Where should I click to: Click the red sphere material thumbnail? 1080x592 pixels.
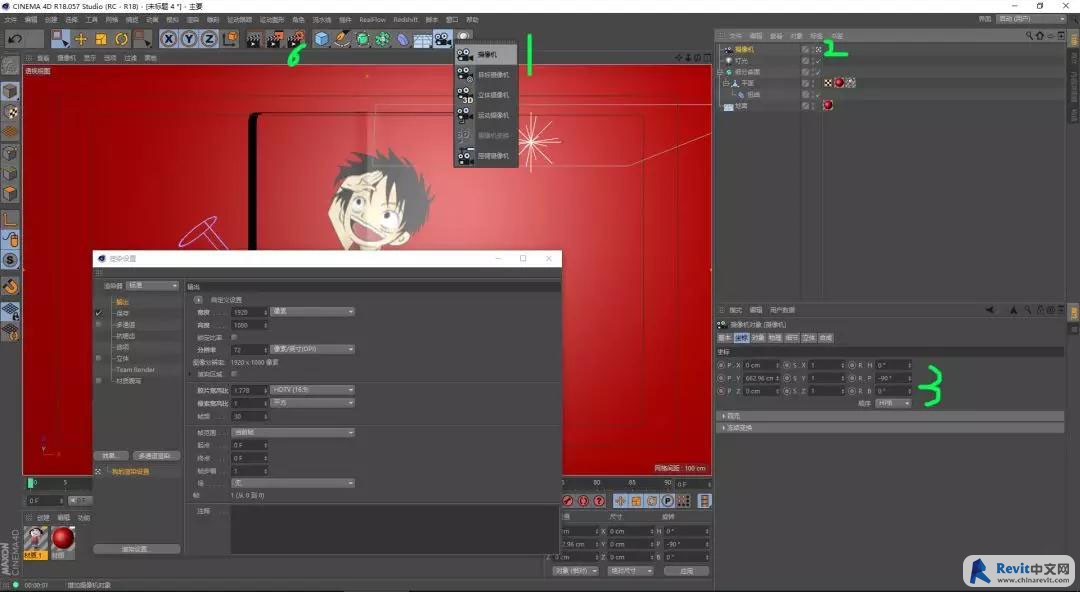click(x=63, y=540)
